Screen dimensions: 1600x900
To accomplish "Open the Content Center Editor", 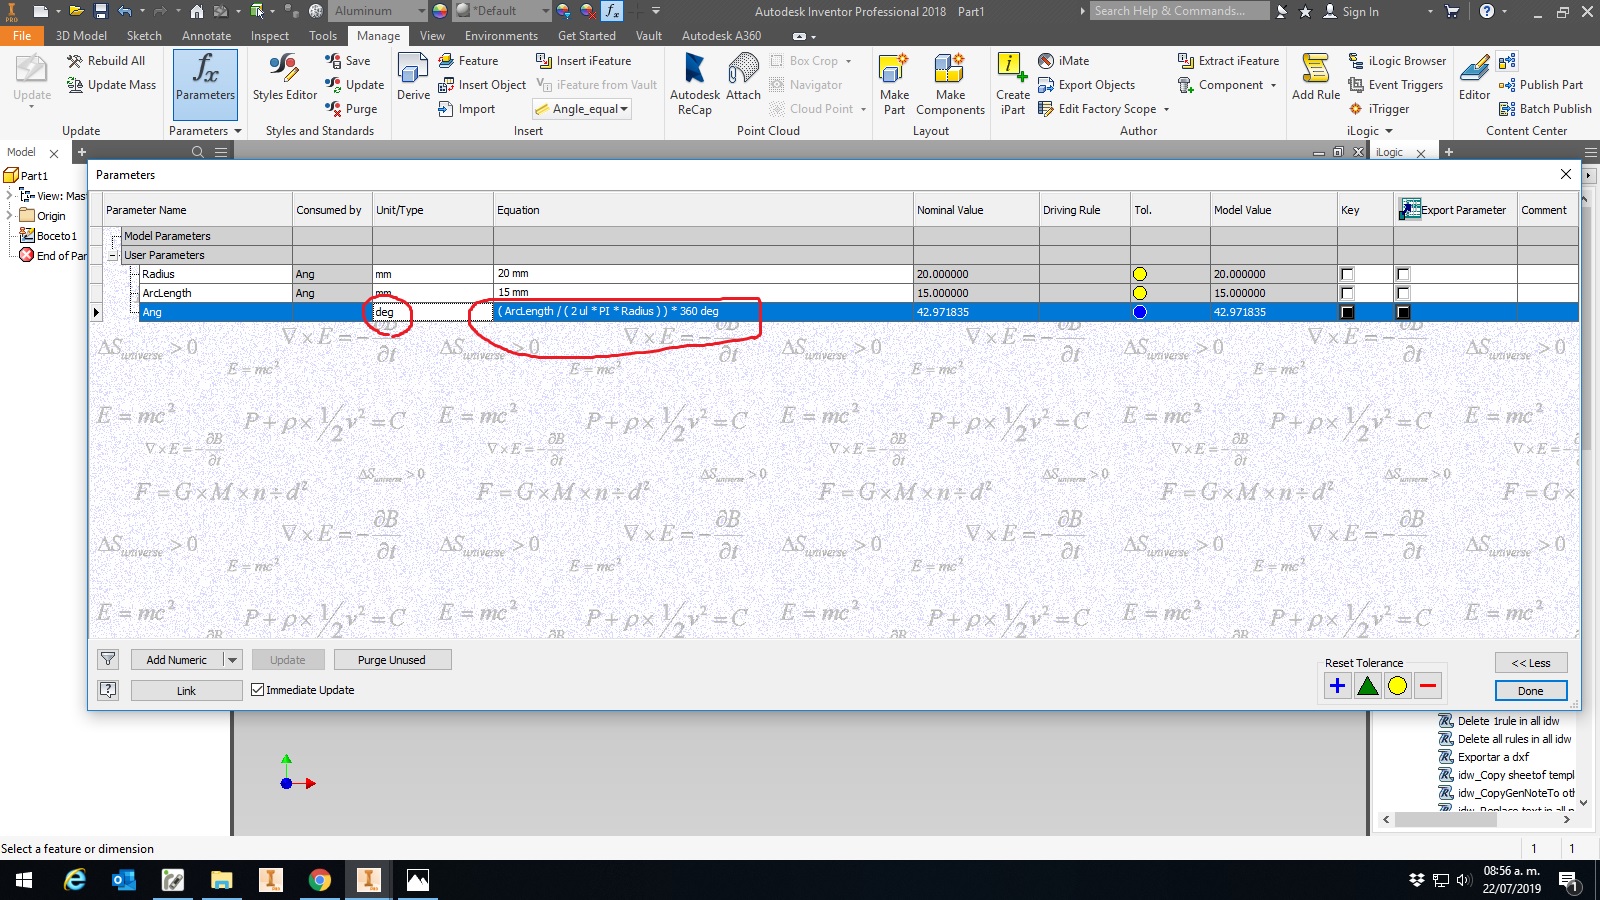I will [1474, 78].
